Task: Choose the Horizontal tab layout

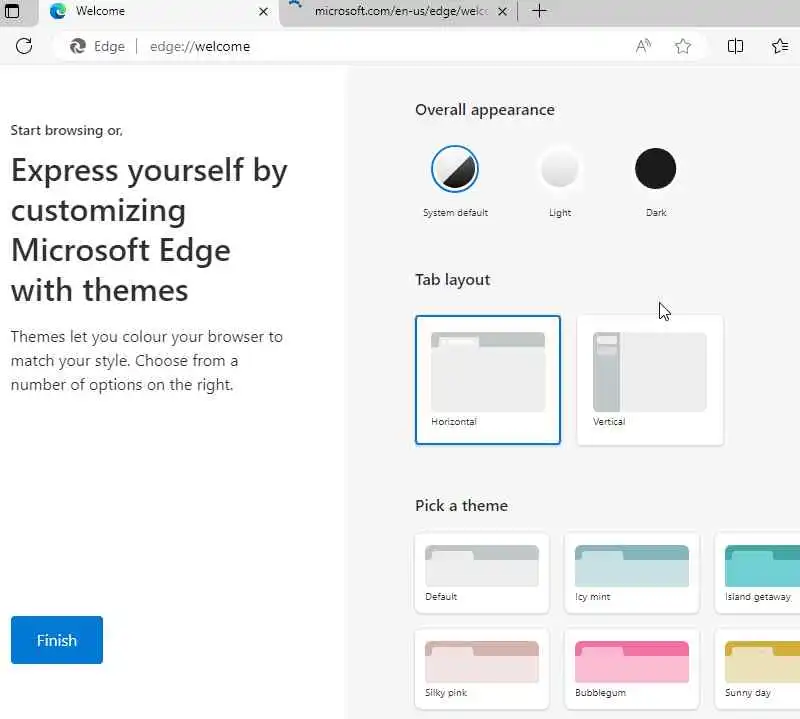Action: 488,380
